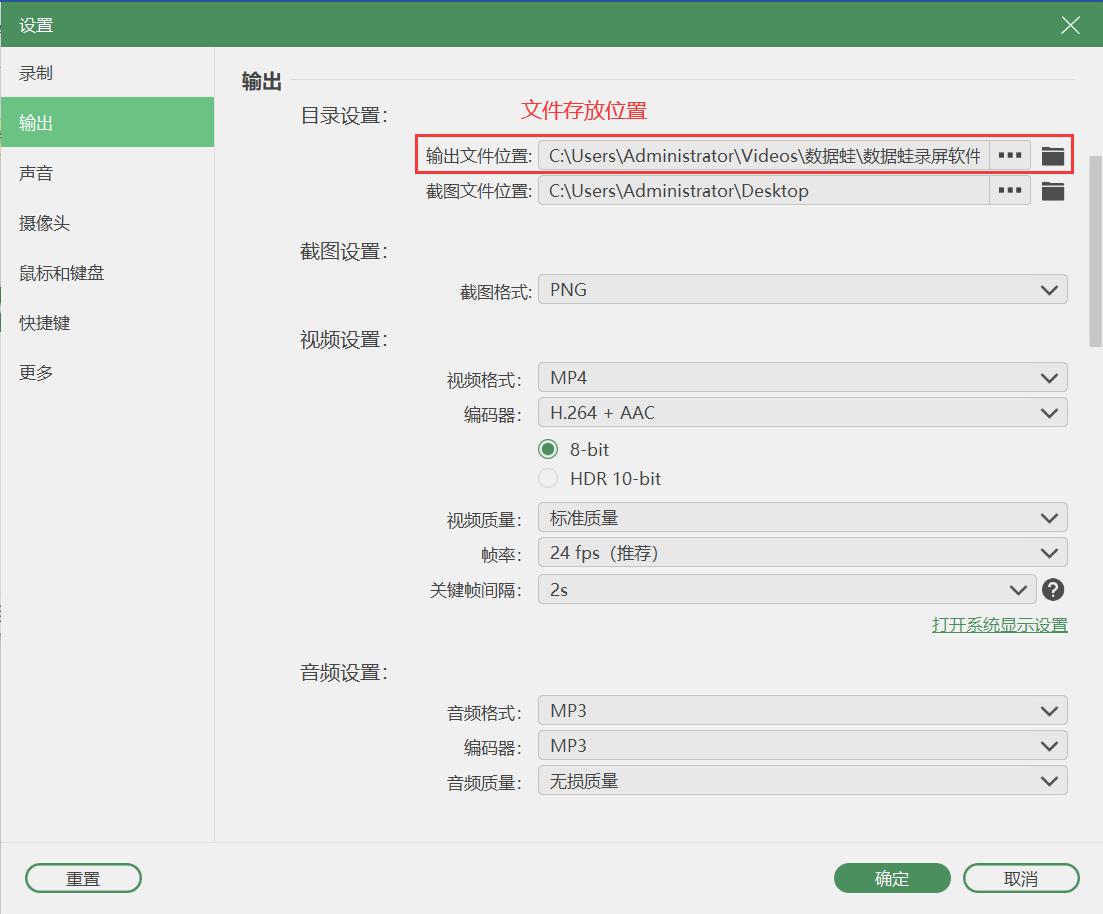
Task: Browse screenshot path with three-dots button
Action: tap(1009, 191)
